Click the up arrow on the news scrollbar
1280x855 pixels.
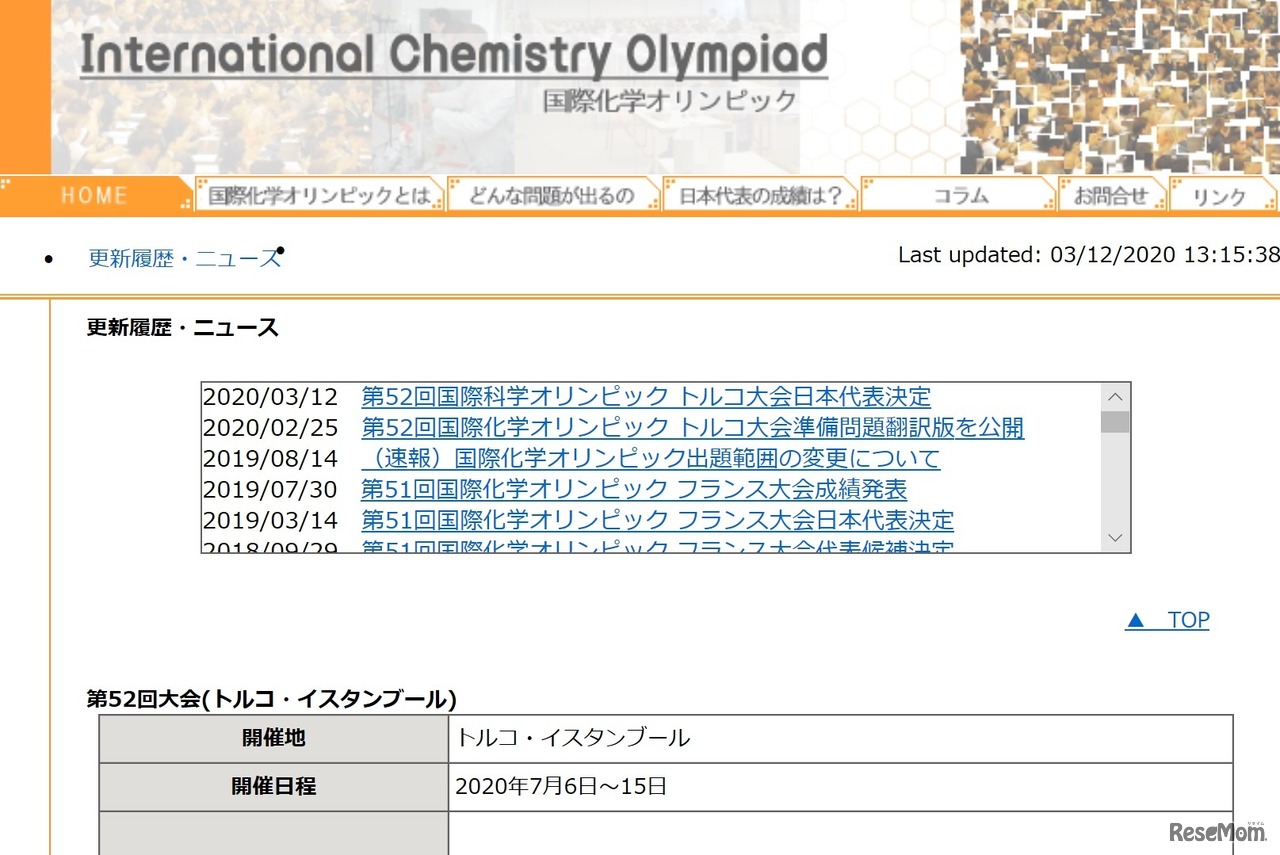(x=1114, y=396)
